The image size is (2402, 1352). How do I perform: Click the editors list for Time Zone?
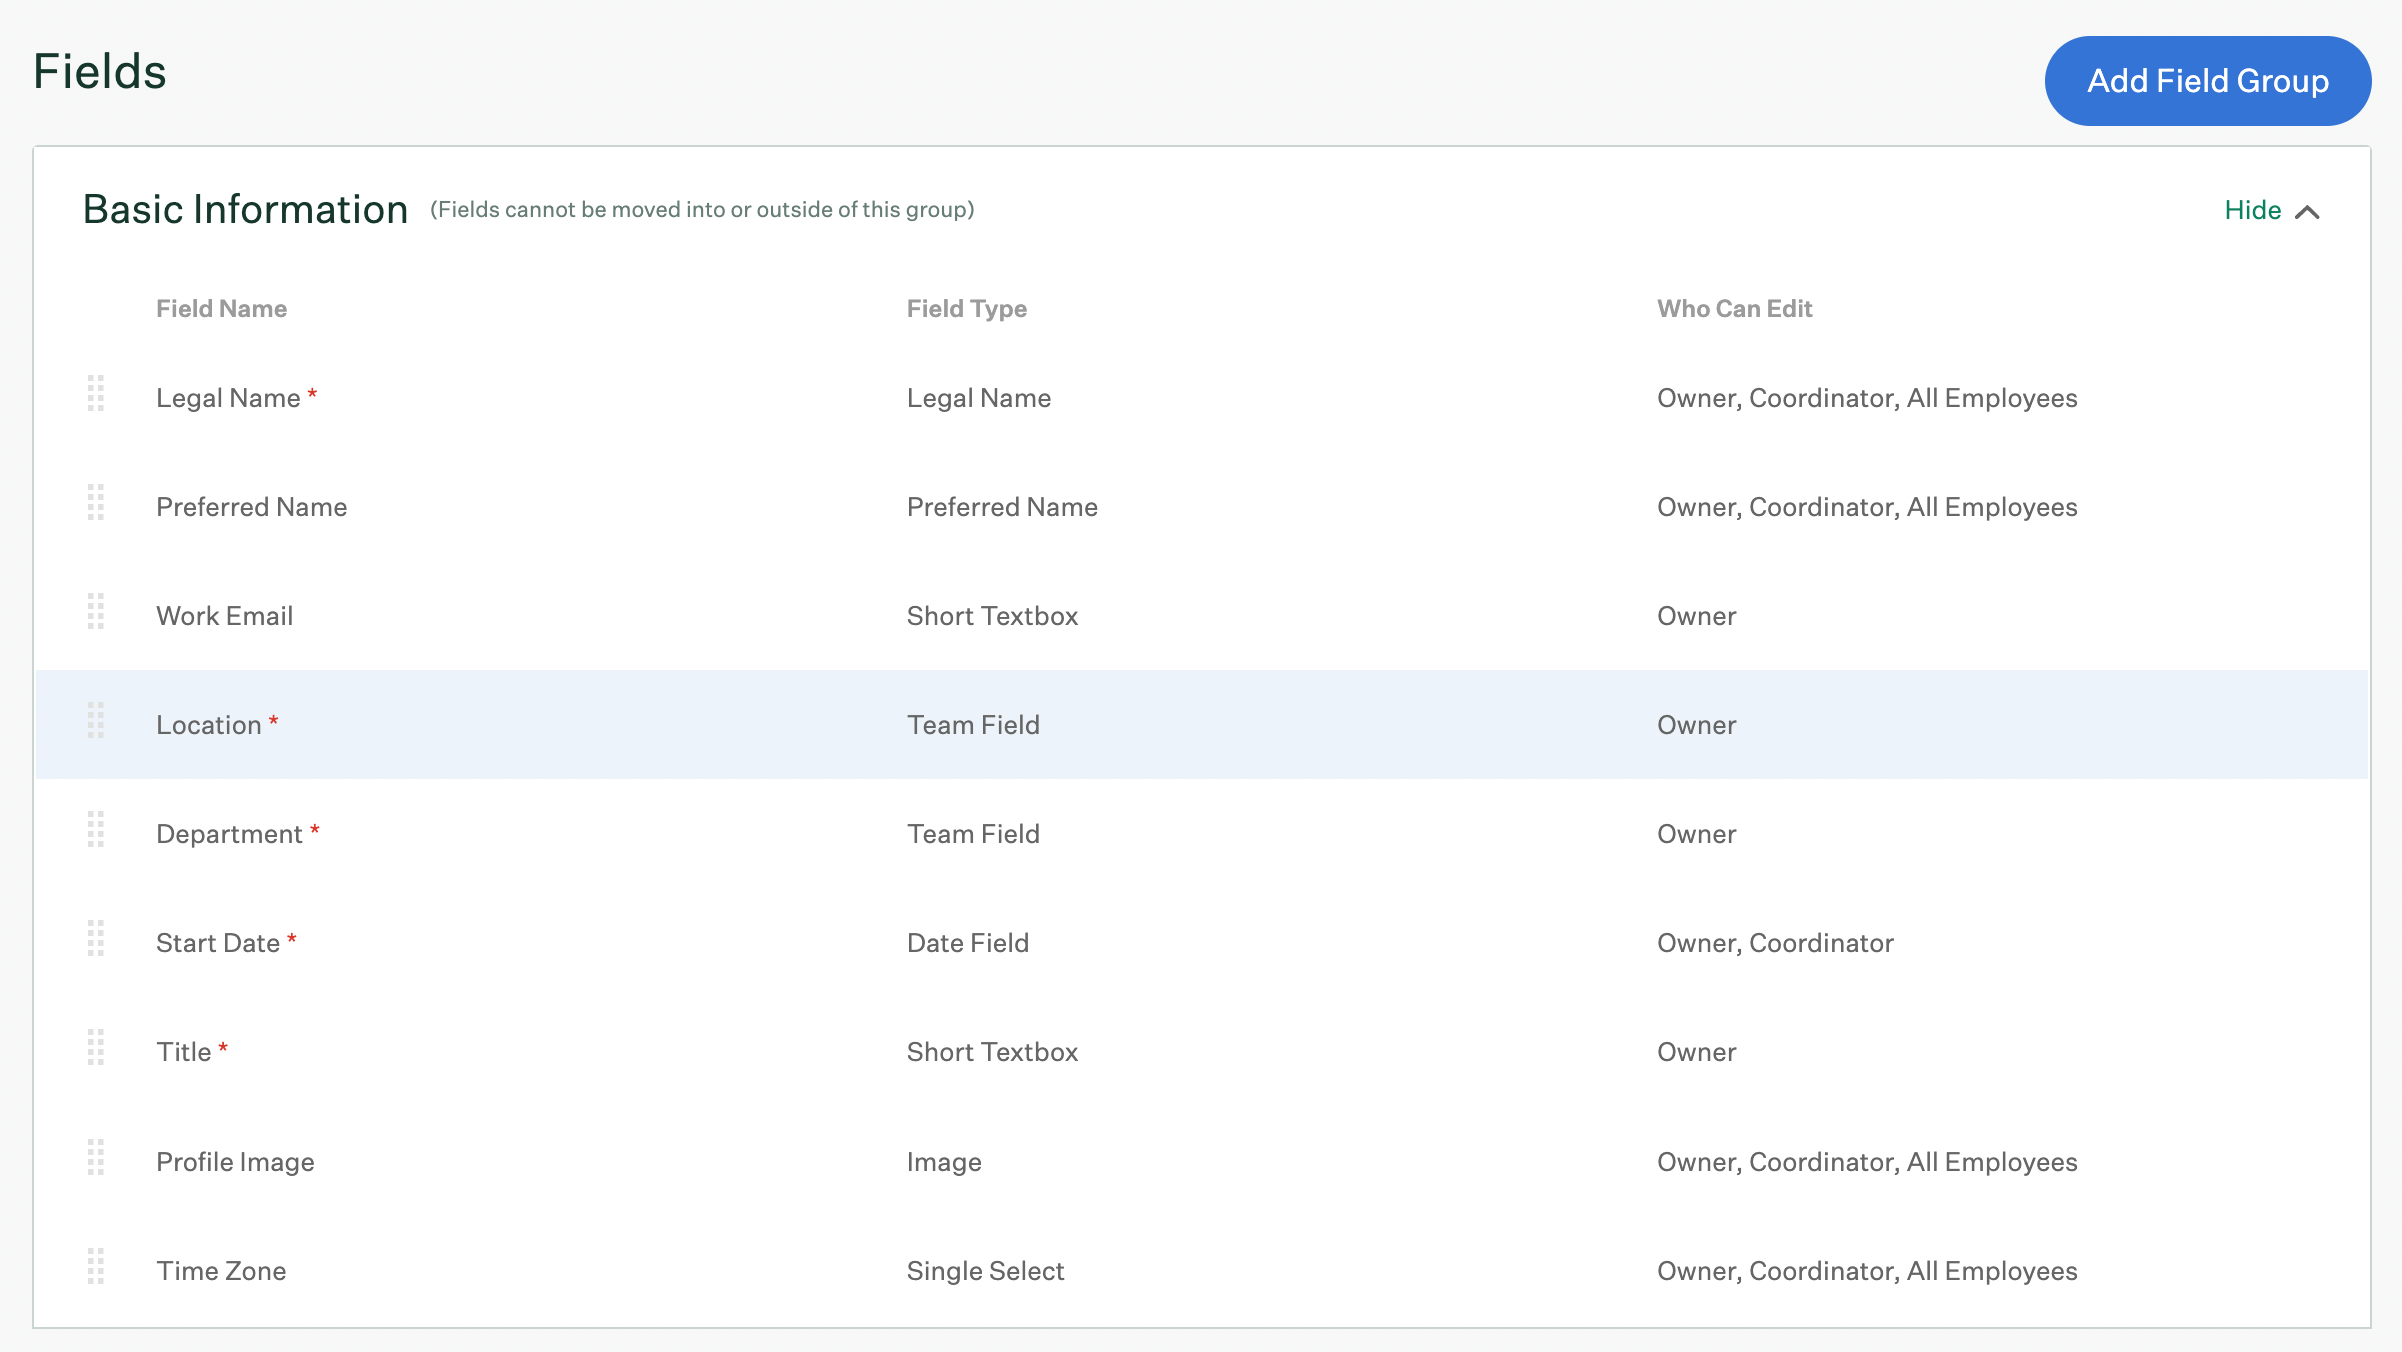pyautogui.click(x=1867, y=1271)
